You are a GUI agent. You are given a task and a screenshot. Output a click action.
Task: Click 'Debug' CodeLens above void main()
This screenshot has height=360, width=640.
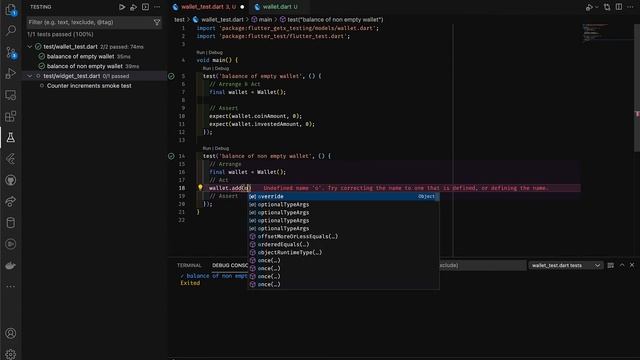coord(216,52)
